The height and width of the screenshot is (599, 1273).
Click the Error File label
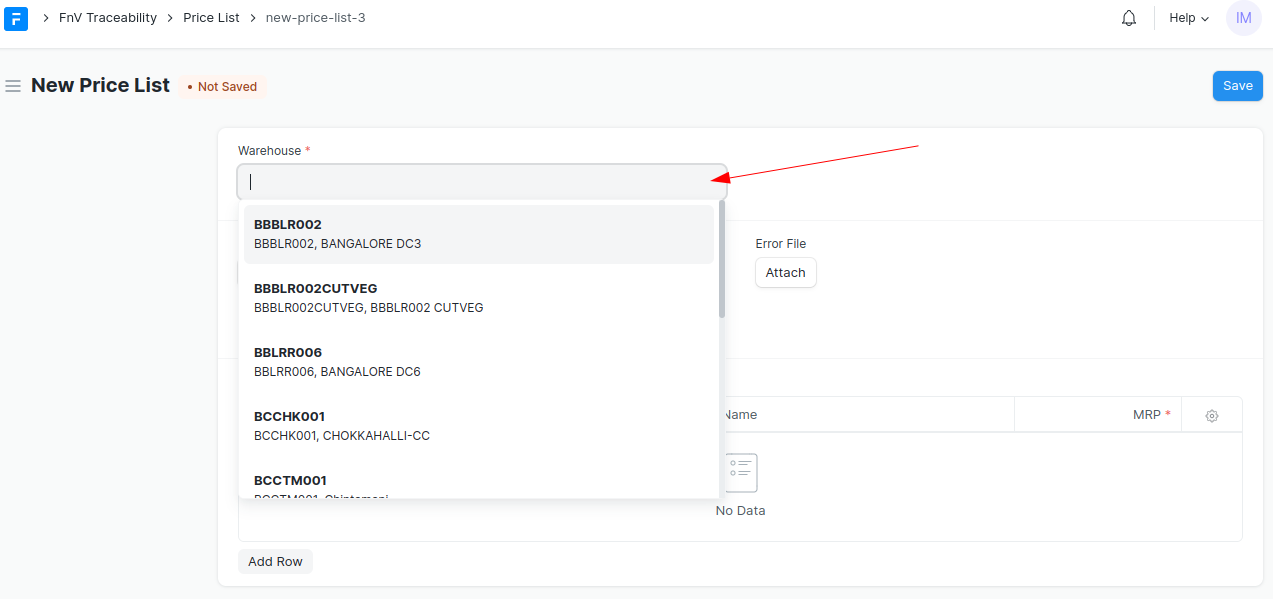[x=780, y=244]
